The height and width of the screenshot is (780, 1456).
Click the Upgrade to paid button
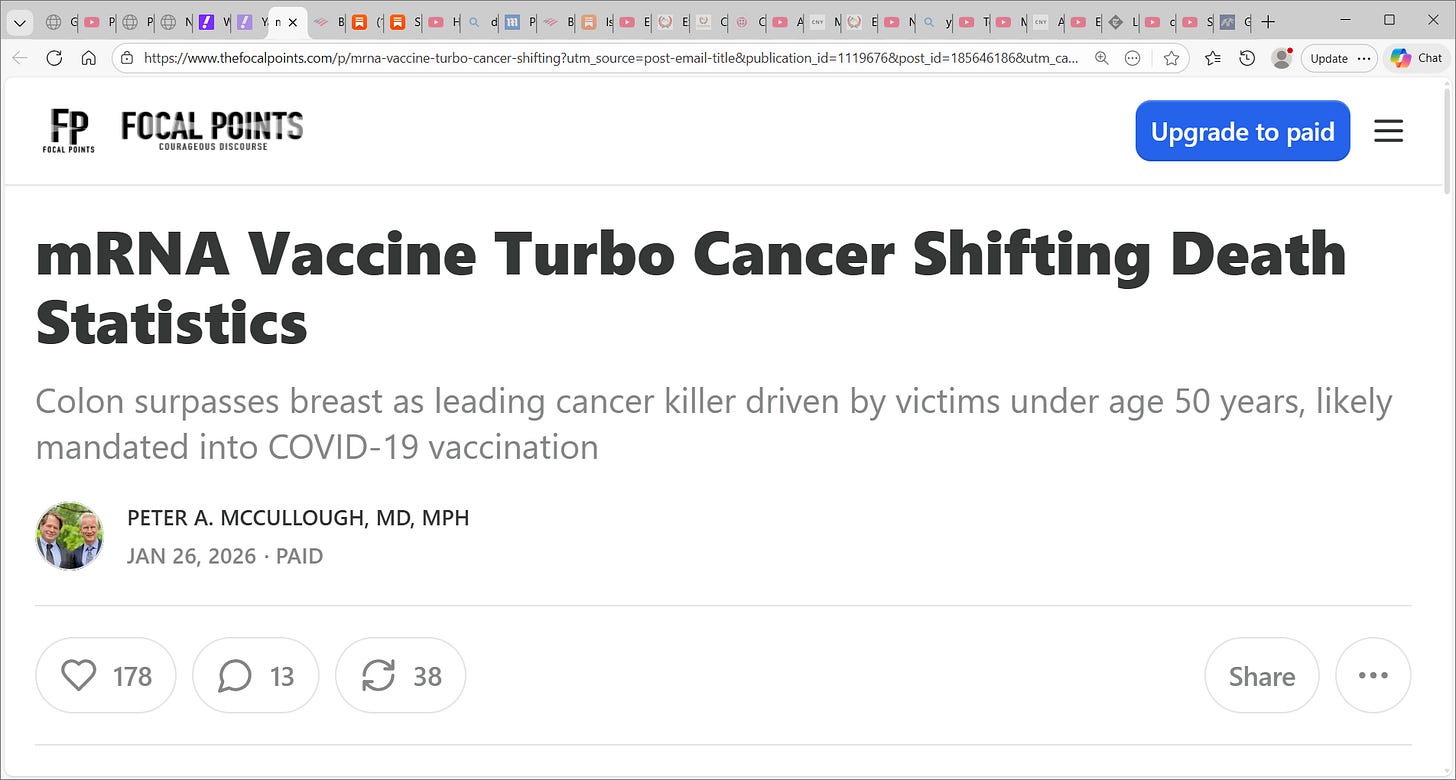point(1243,131)
